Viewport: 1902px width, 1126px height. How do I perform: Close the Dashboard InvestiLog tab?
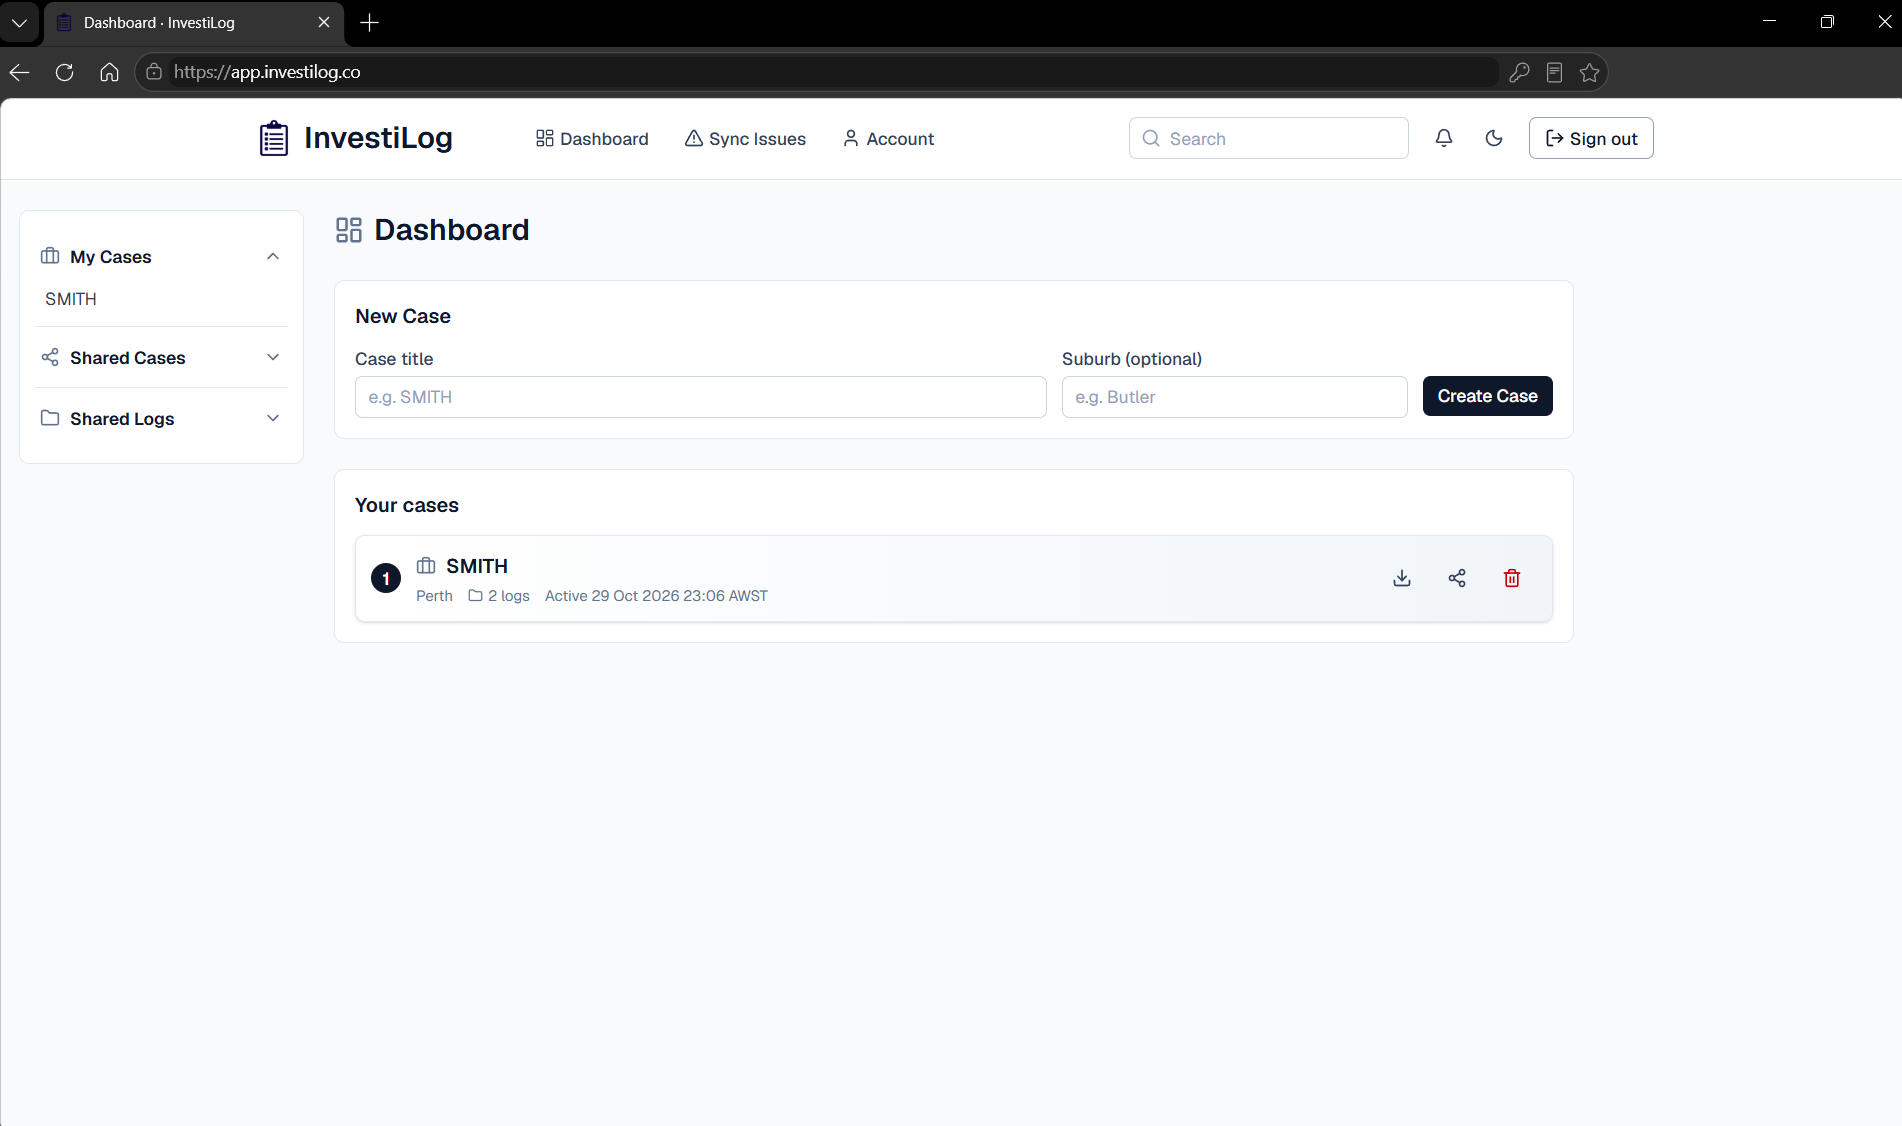tap(324, 22)
